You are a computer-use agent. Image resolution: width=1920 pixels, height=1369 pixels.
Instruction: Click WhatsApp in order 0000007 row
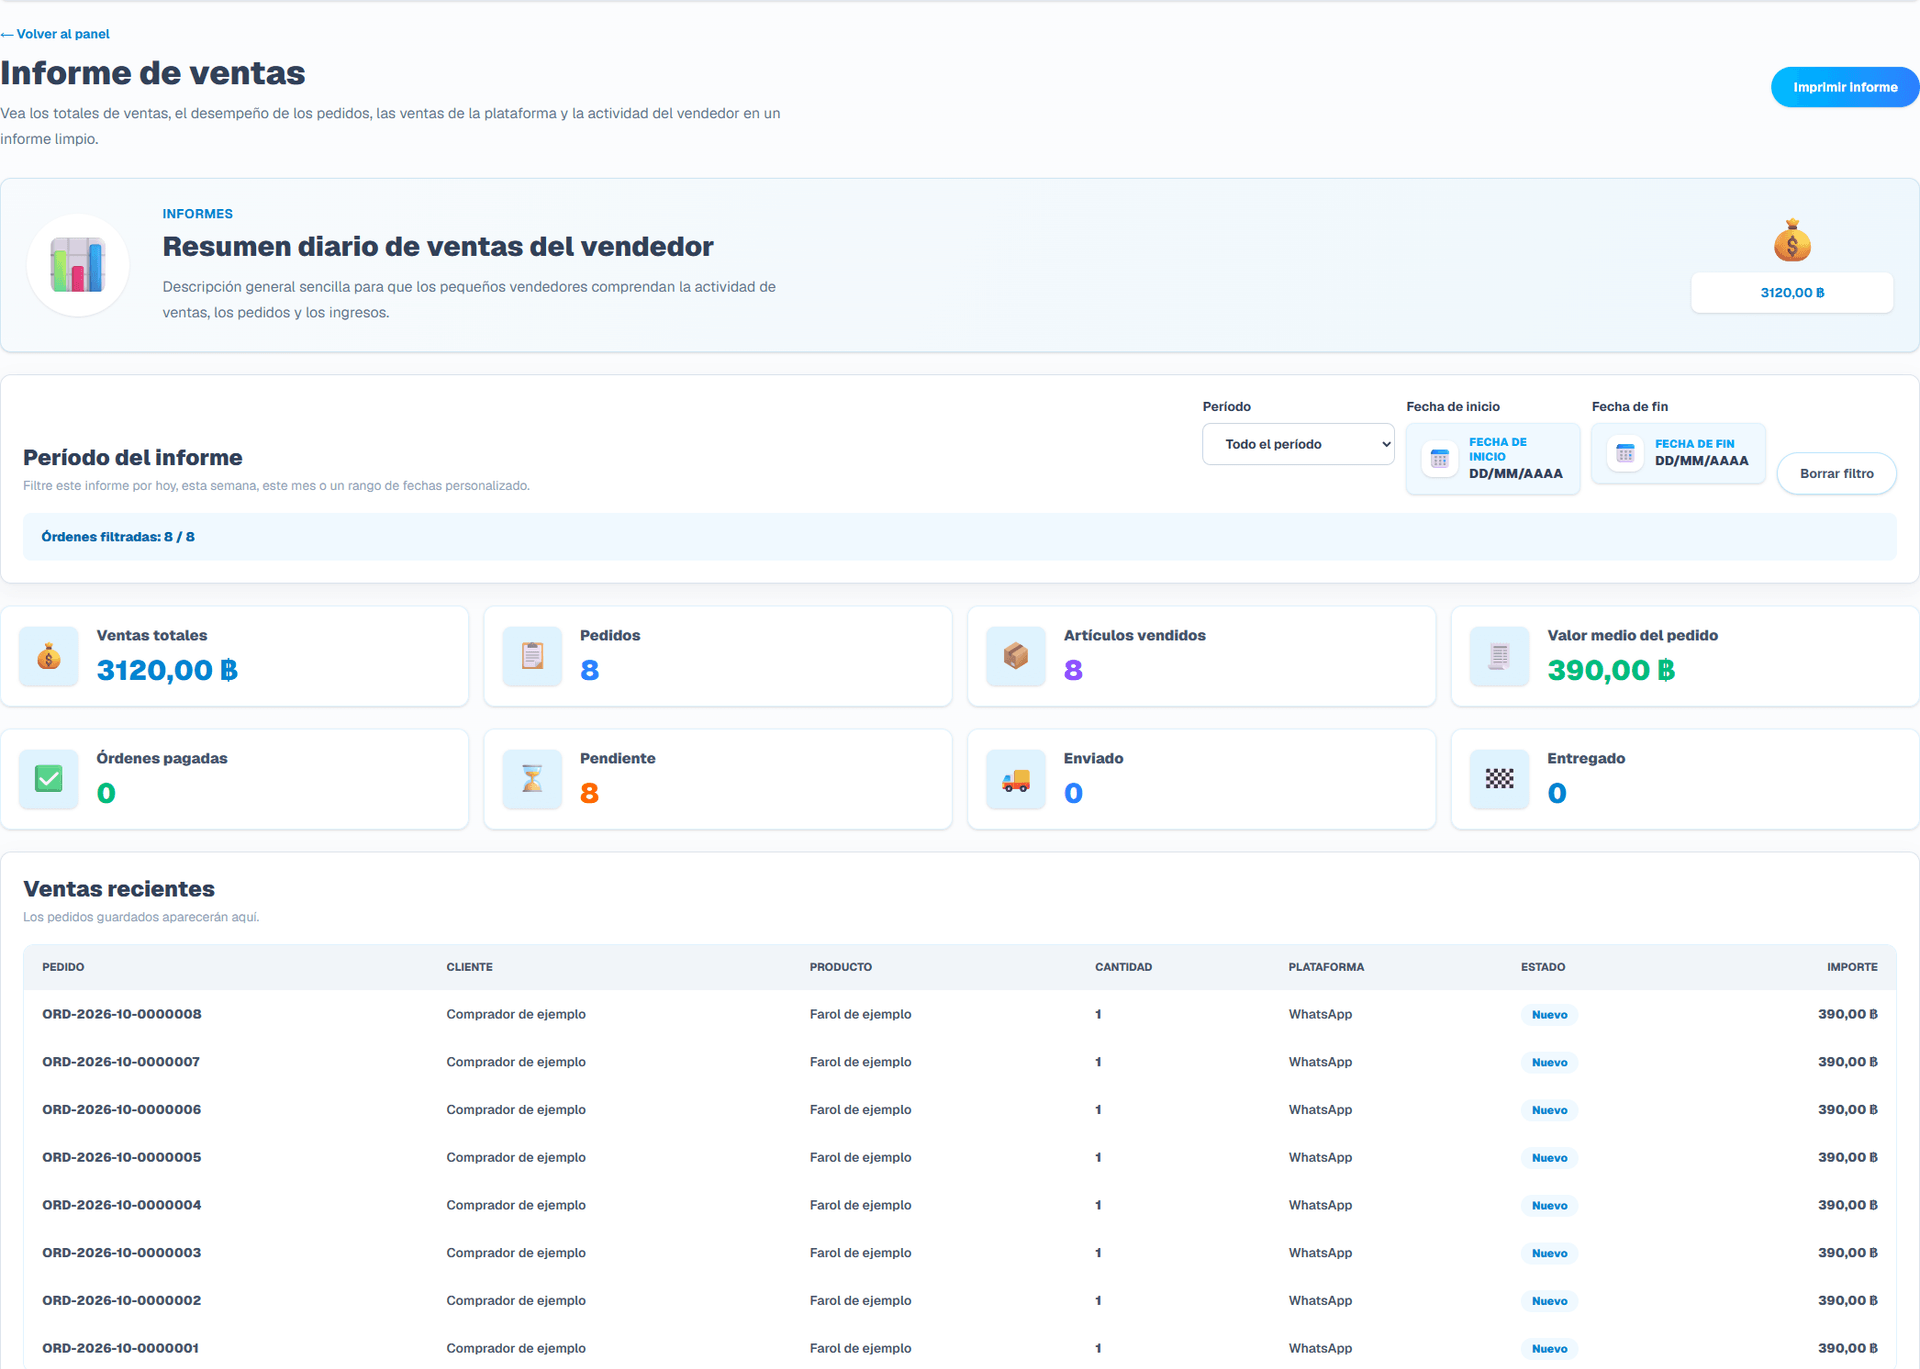[x=1320, y=1062]
